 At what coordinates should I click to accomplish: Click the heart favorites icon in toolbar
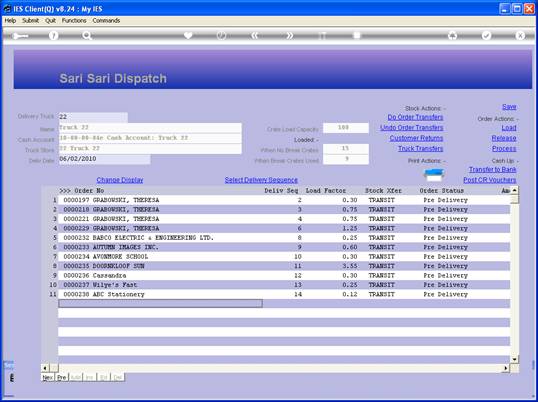point(188,35)
